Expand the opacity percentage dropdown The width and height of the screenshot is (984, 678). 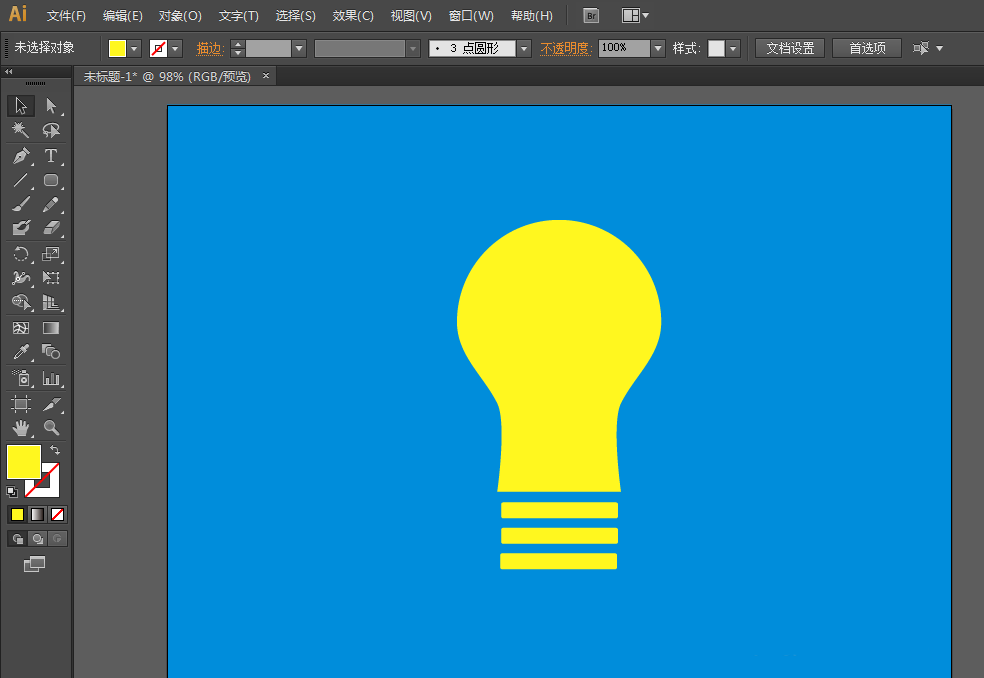[657, 49]
